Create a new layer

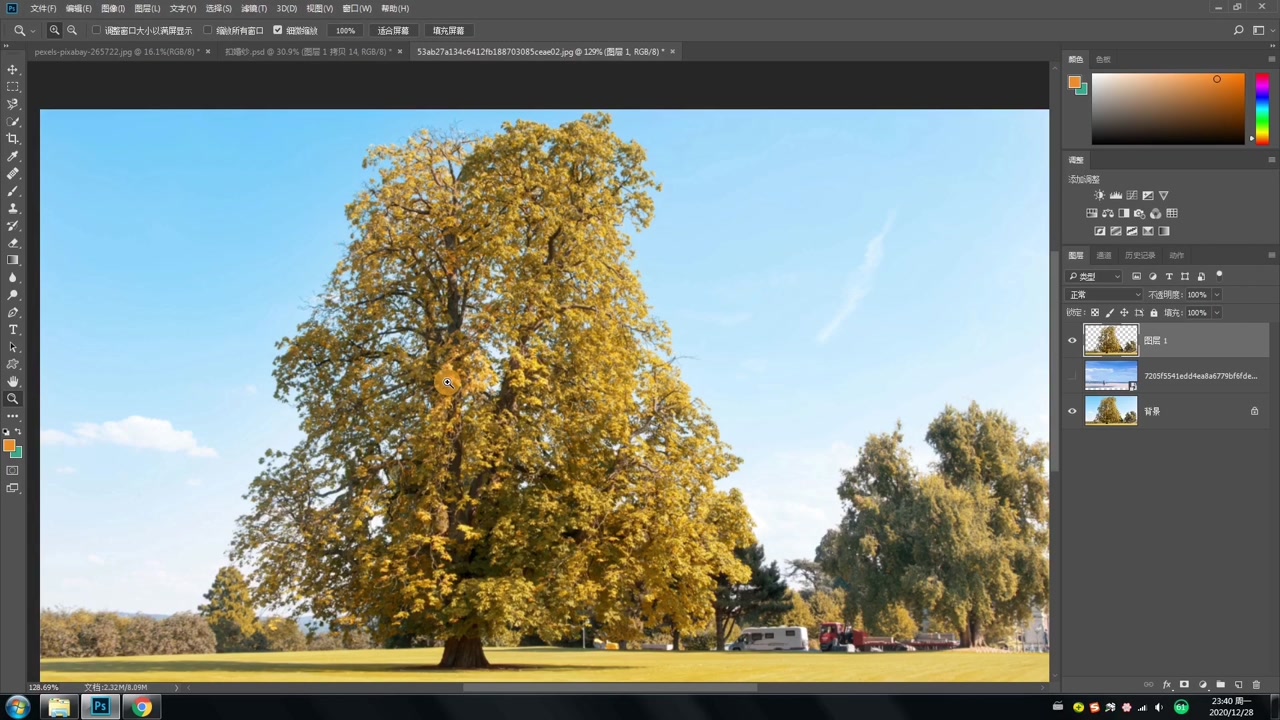click(1238, 685)
